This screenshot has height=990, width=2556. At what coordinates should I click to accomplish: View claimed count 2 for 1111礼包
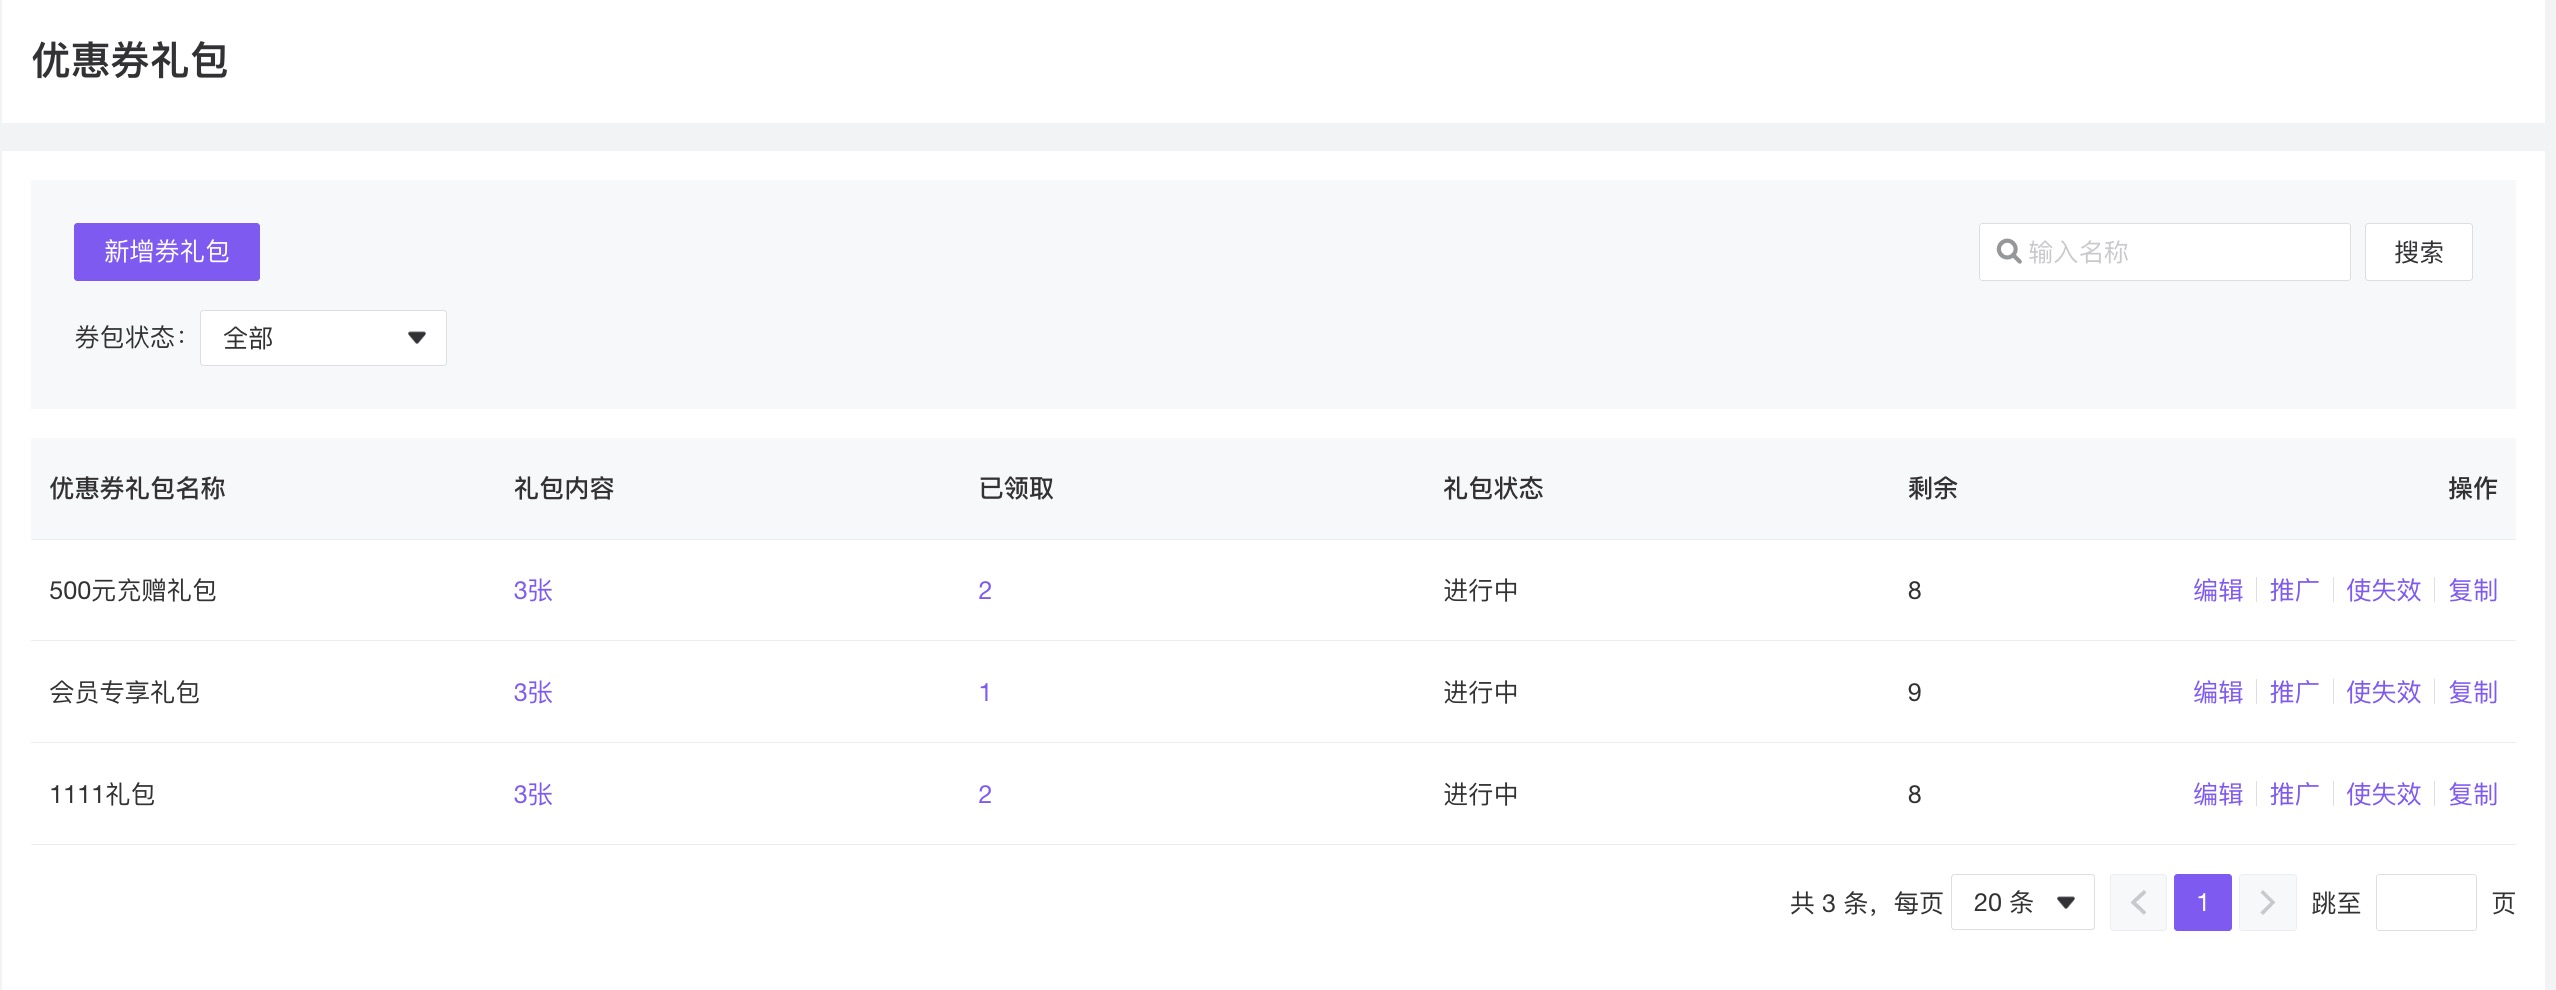[x=985, y=795]
